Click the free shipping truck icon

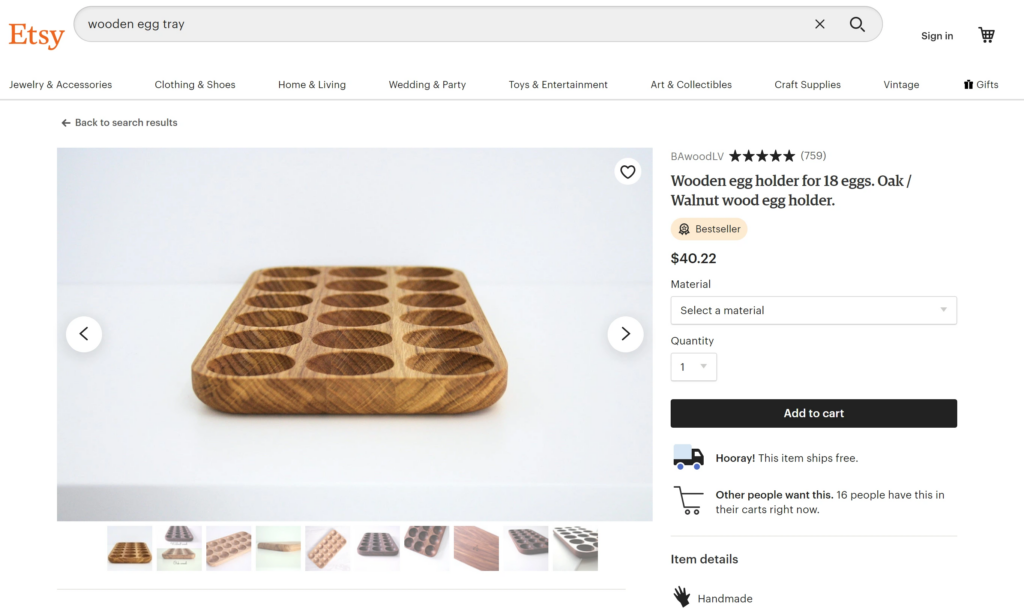coord(687,456)
